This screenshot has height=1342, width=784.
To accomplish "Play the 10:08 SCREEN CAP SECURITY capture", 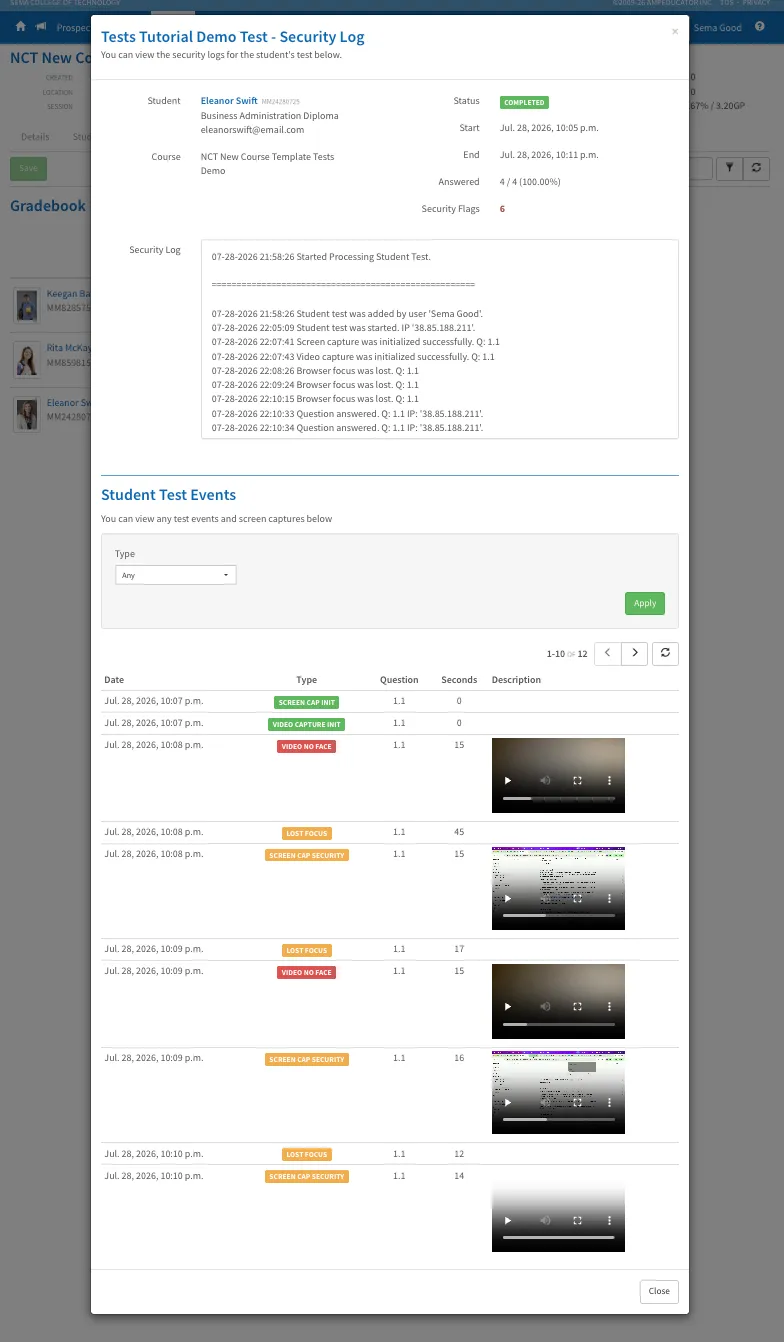I will [x=507, y=897].
